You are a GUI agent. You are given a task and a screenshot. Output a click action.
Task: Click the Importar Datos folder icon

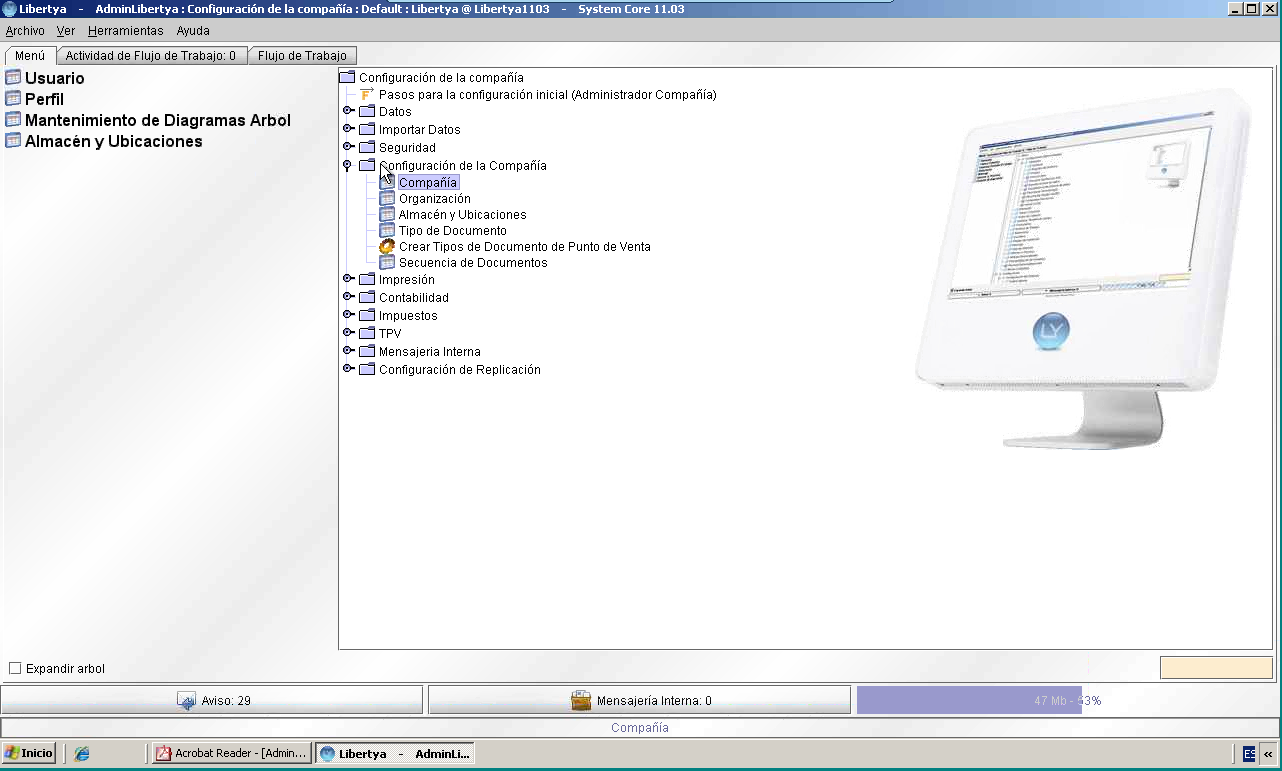pyautogui.click(x=367, y=129)
